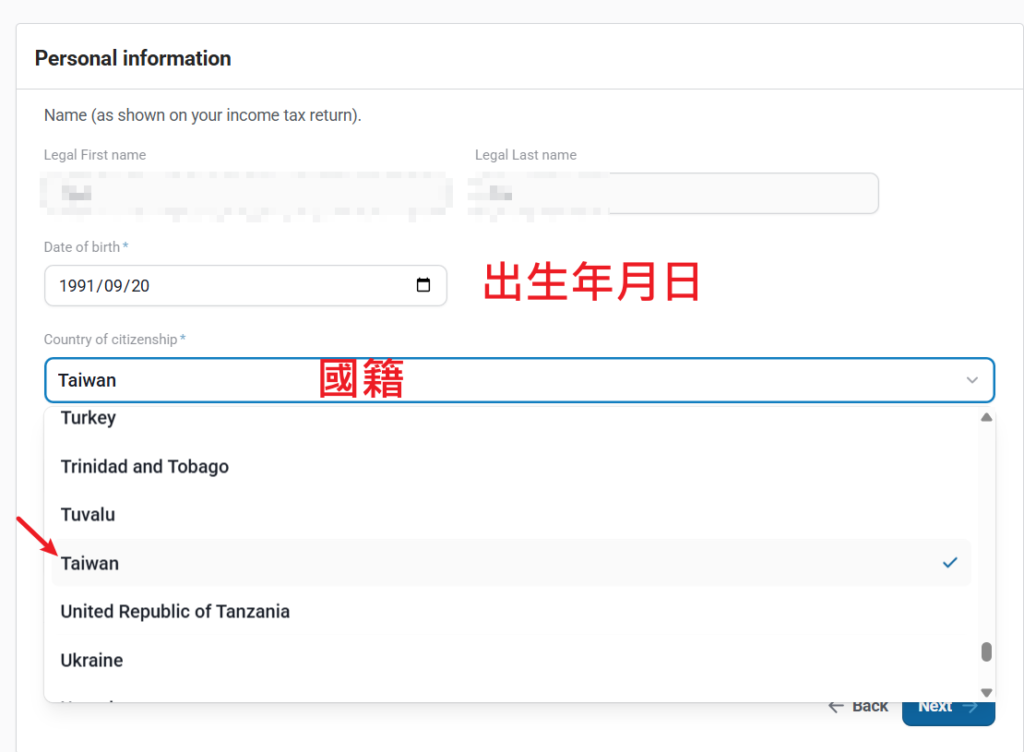1024x752 pixels.
Task: Select the day 20 in date of birth
Action: click(x=140, y=286)
